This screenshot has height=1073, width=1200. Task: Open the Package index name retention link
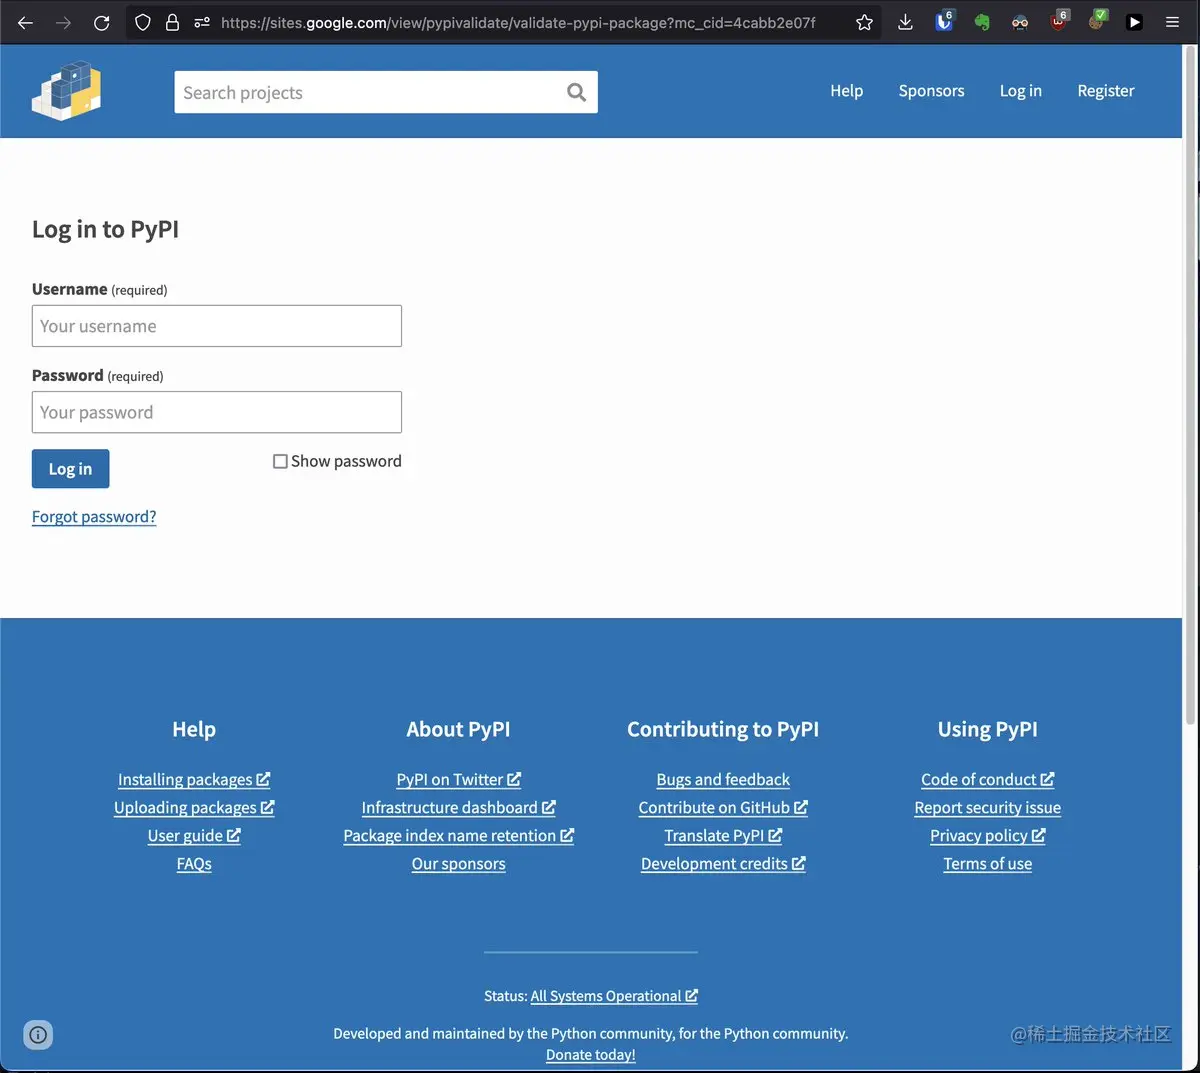[459, 836]
